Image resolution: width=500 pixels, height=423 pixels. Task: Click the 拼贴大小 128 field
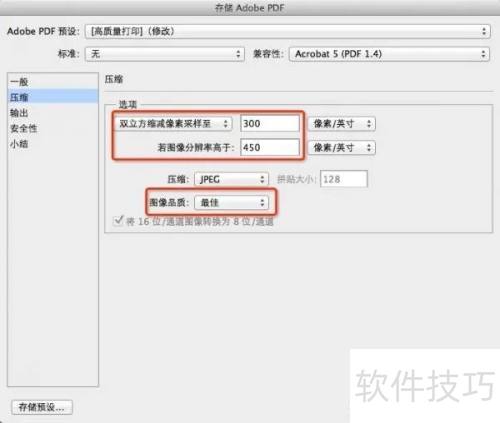pos(344,179)
